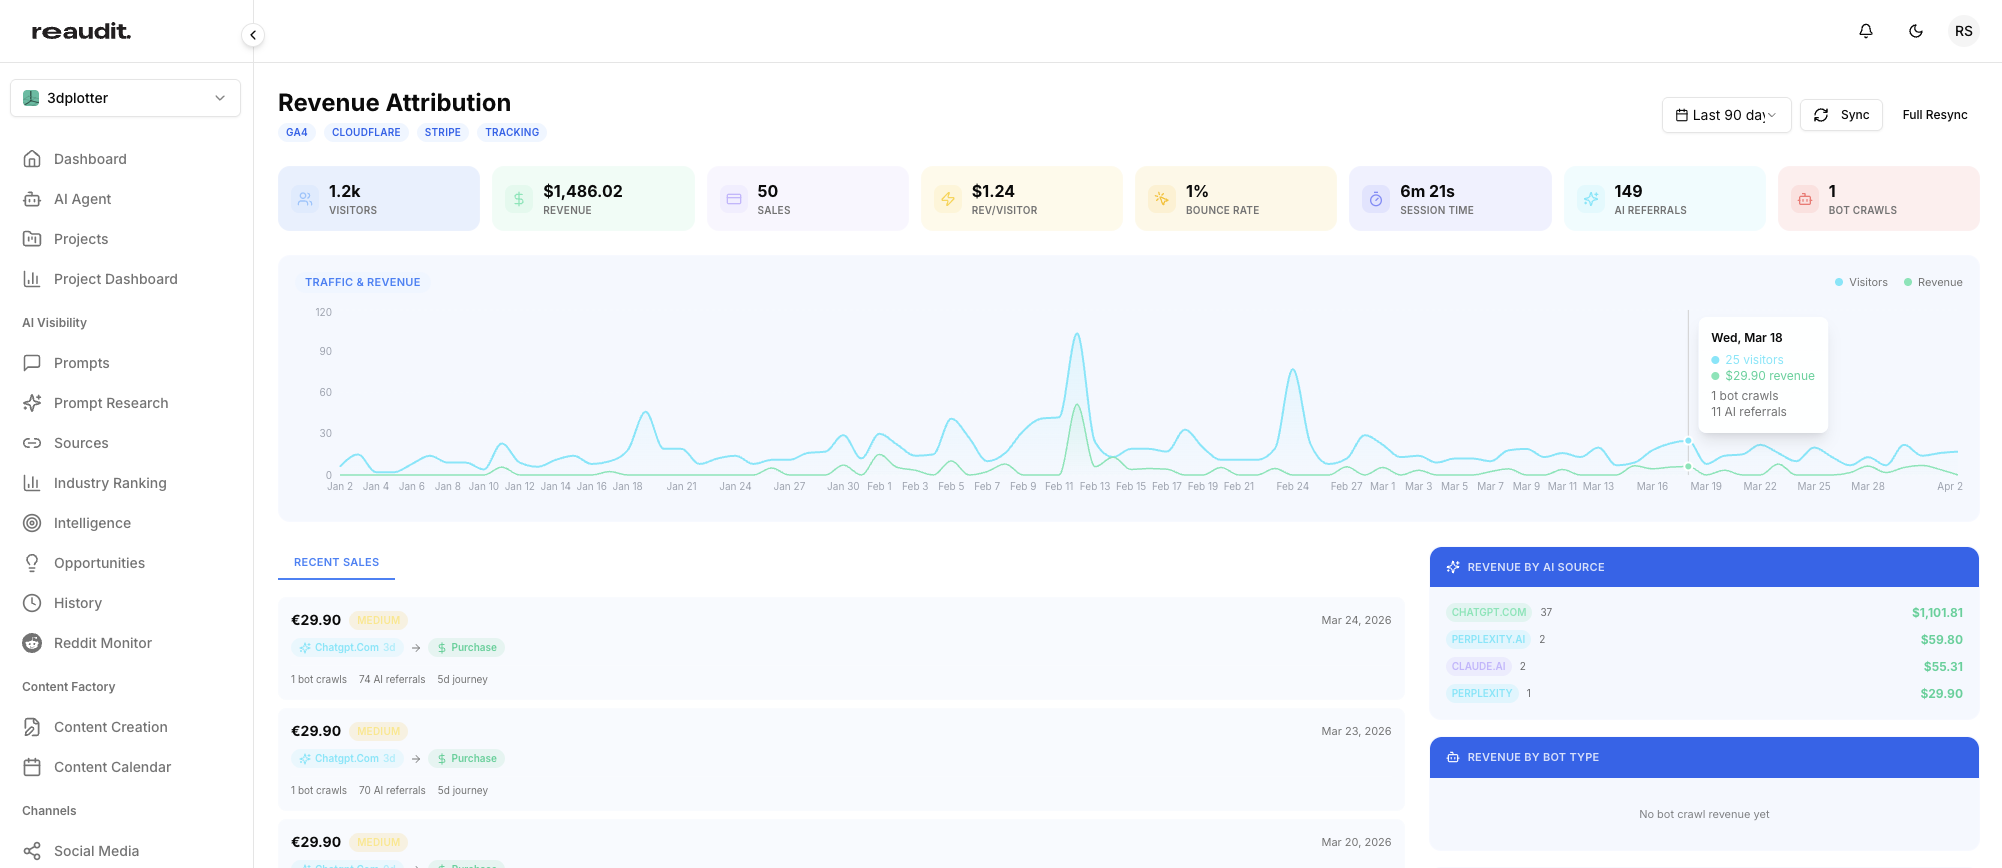This screenshot has width=2002, height=868.
Task: Click the $1,101.81 revenue amount
Action: [x=1937, y=612]
